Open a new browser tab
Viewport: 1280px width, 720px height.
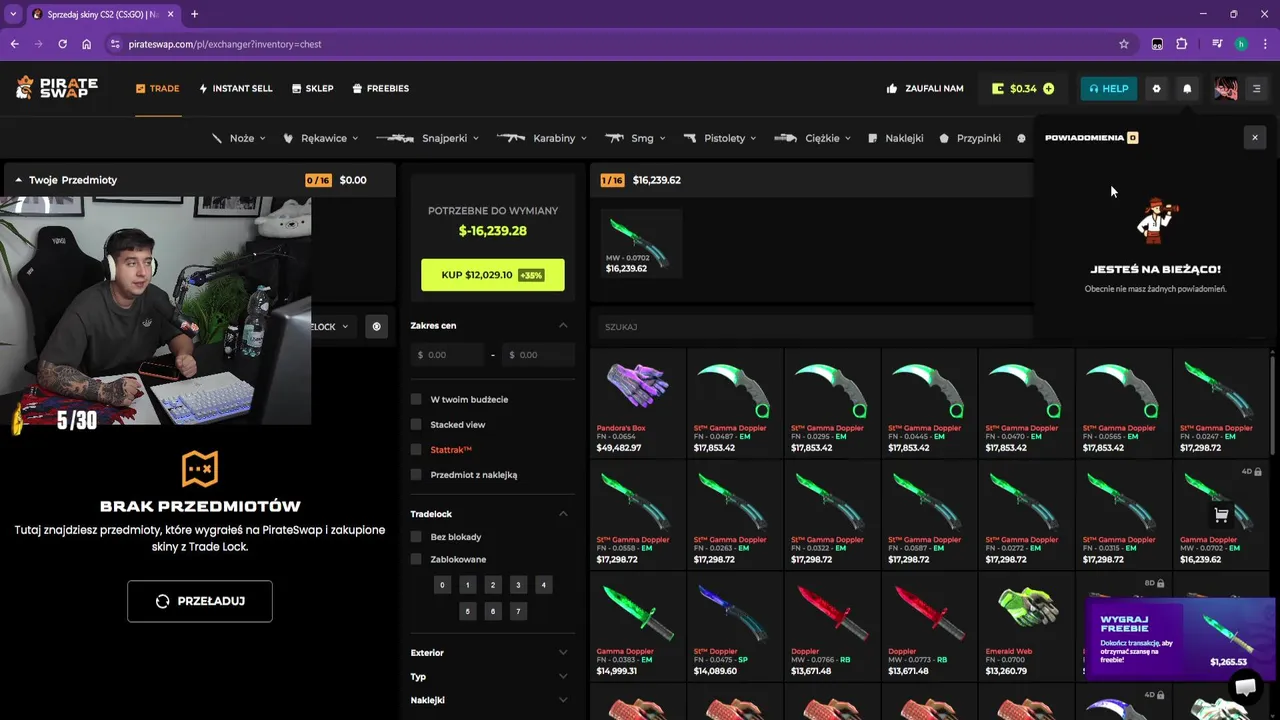click(194, 14)
